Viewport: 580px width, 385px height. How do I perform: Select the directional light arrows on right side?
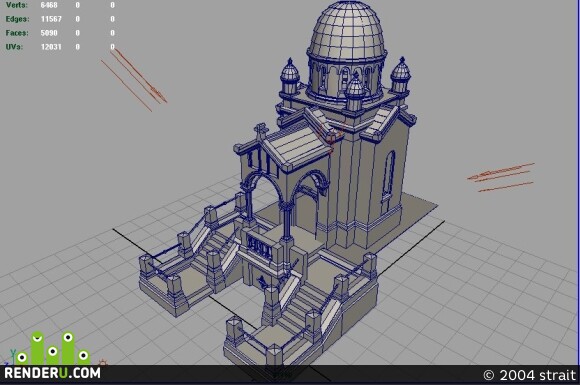[x=501, y=177]
